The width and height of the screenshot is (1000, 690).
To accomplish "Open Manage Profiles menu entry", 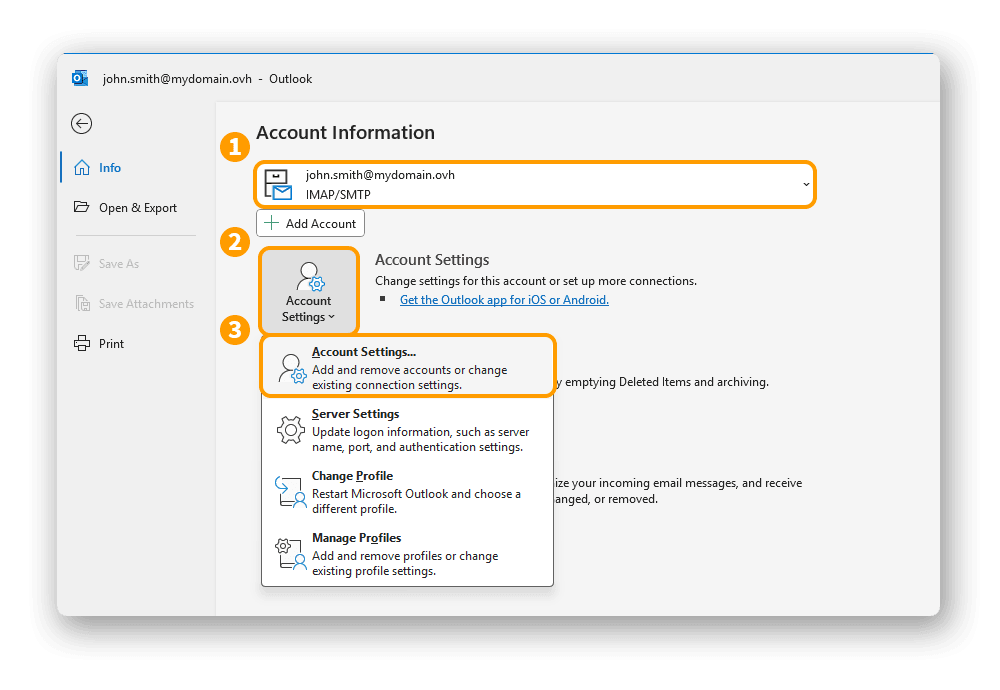I will pyautogui.click(x=408, y=554).
